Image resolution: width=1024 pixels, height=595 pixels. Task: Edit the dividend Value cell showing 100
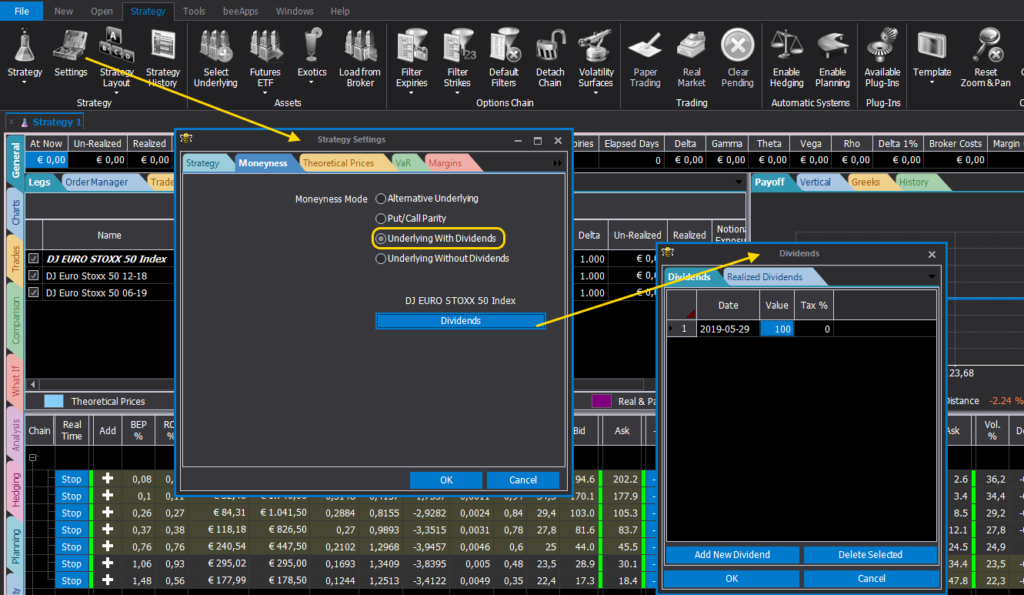pyautogui.click(x=776, y=328)
